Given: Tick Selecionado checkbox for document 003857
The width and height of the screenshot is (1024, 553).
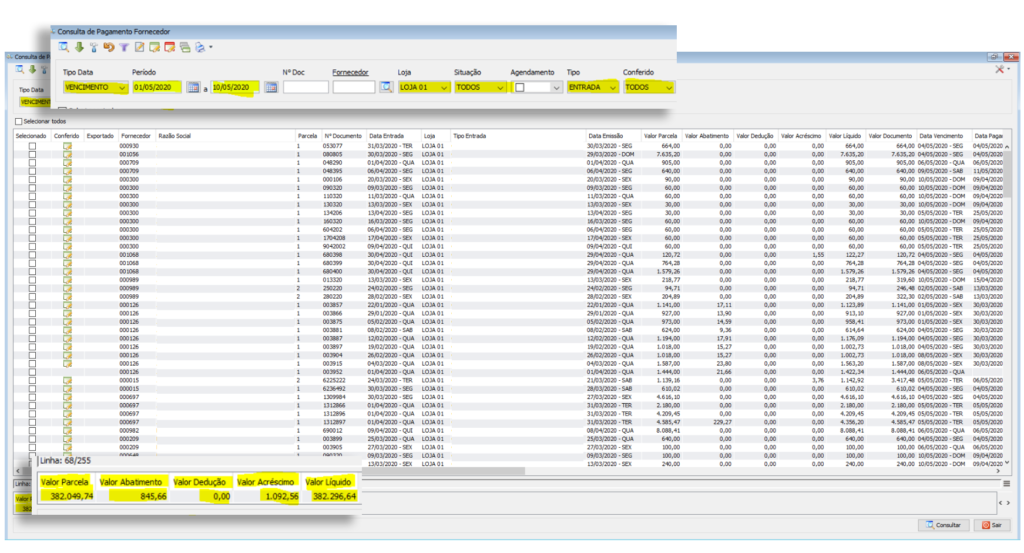Looking at the screenshot, I should tap(32, 305).
